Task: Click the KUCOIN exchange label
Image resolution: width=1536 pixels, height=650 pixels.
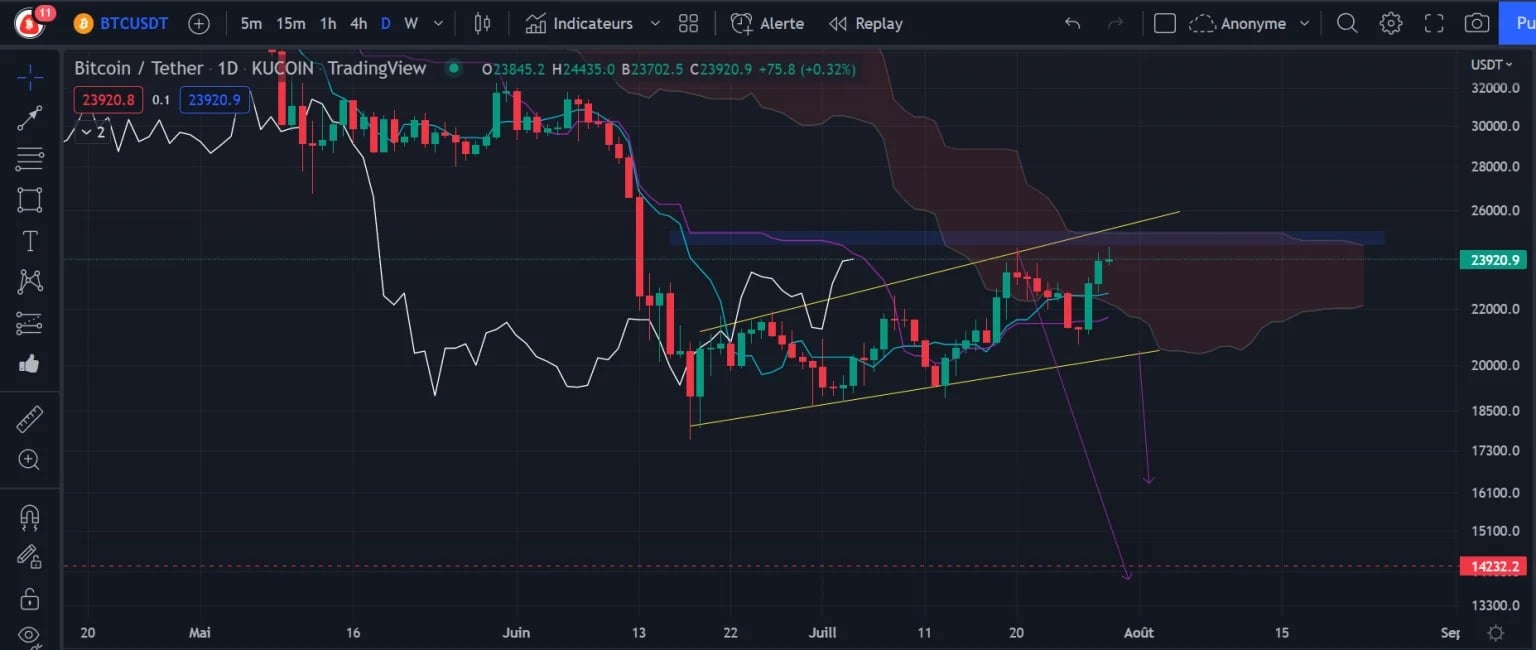Action: point(282,68)
